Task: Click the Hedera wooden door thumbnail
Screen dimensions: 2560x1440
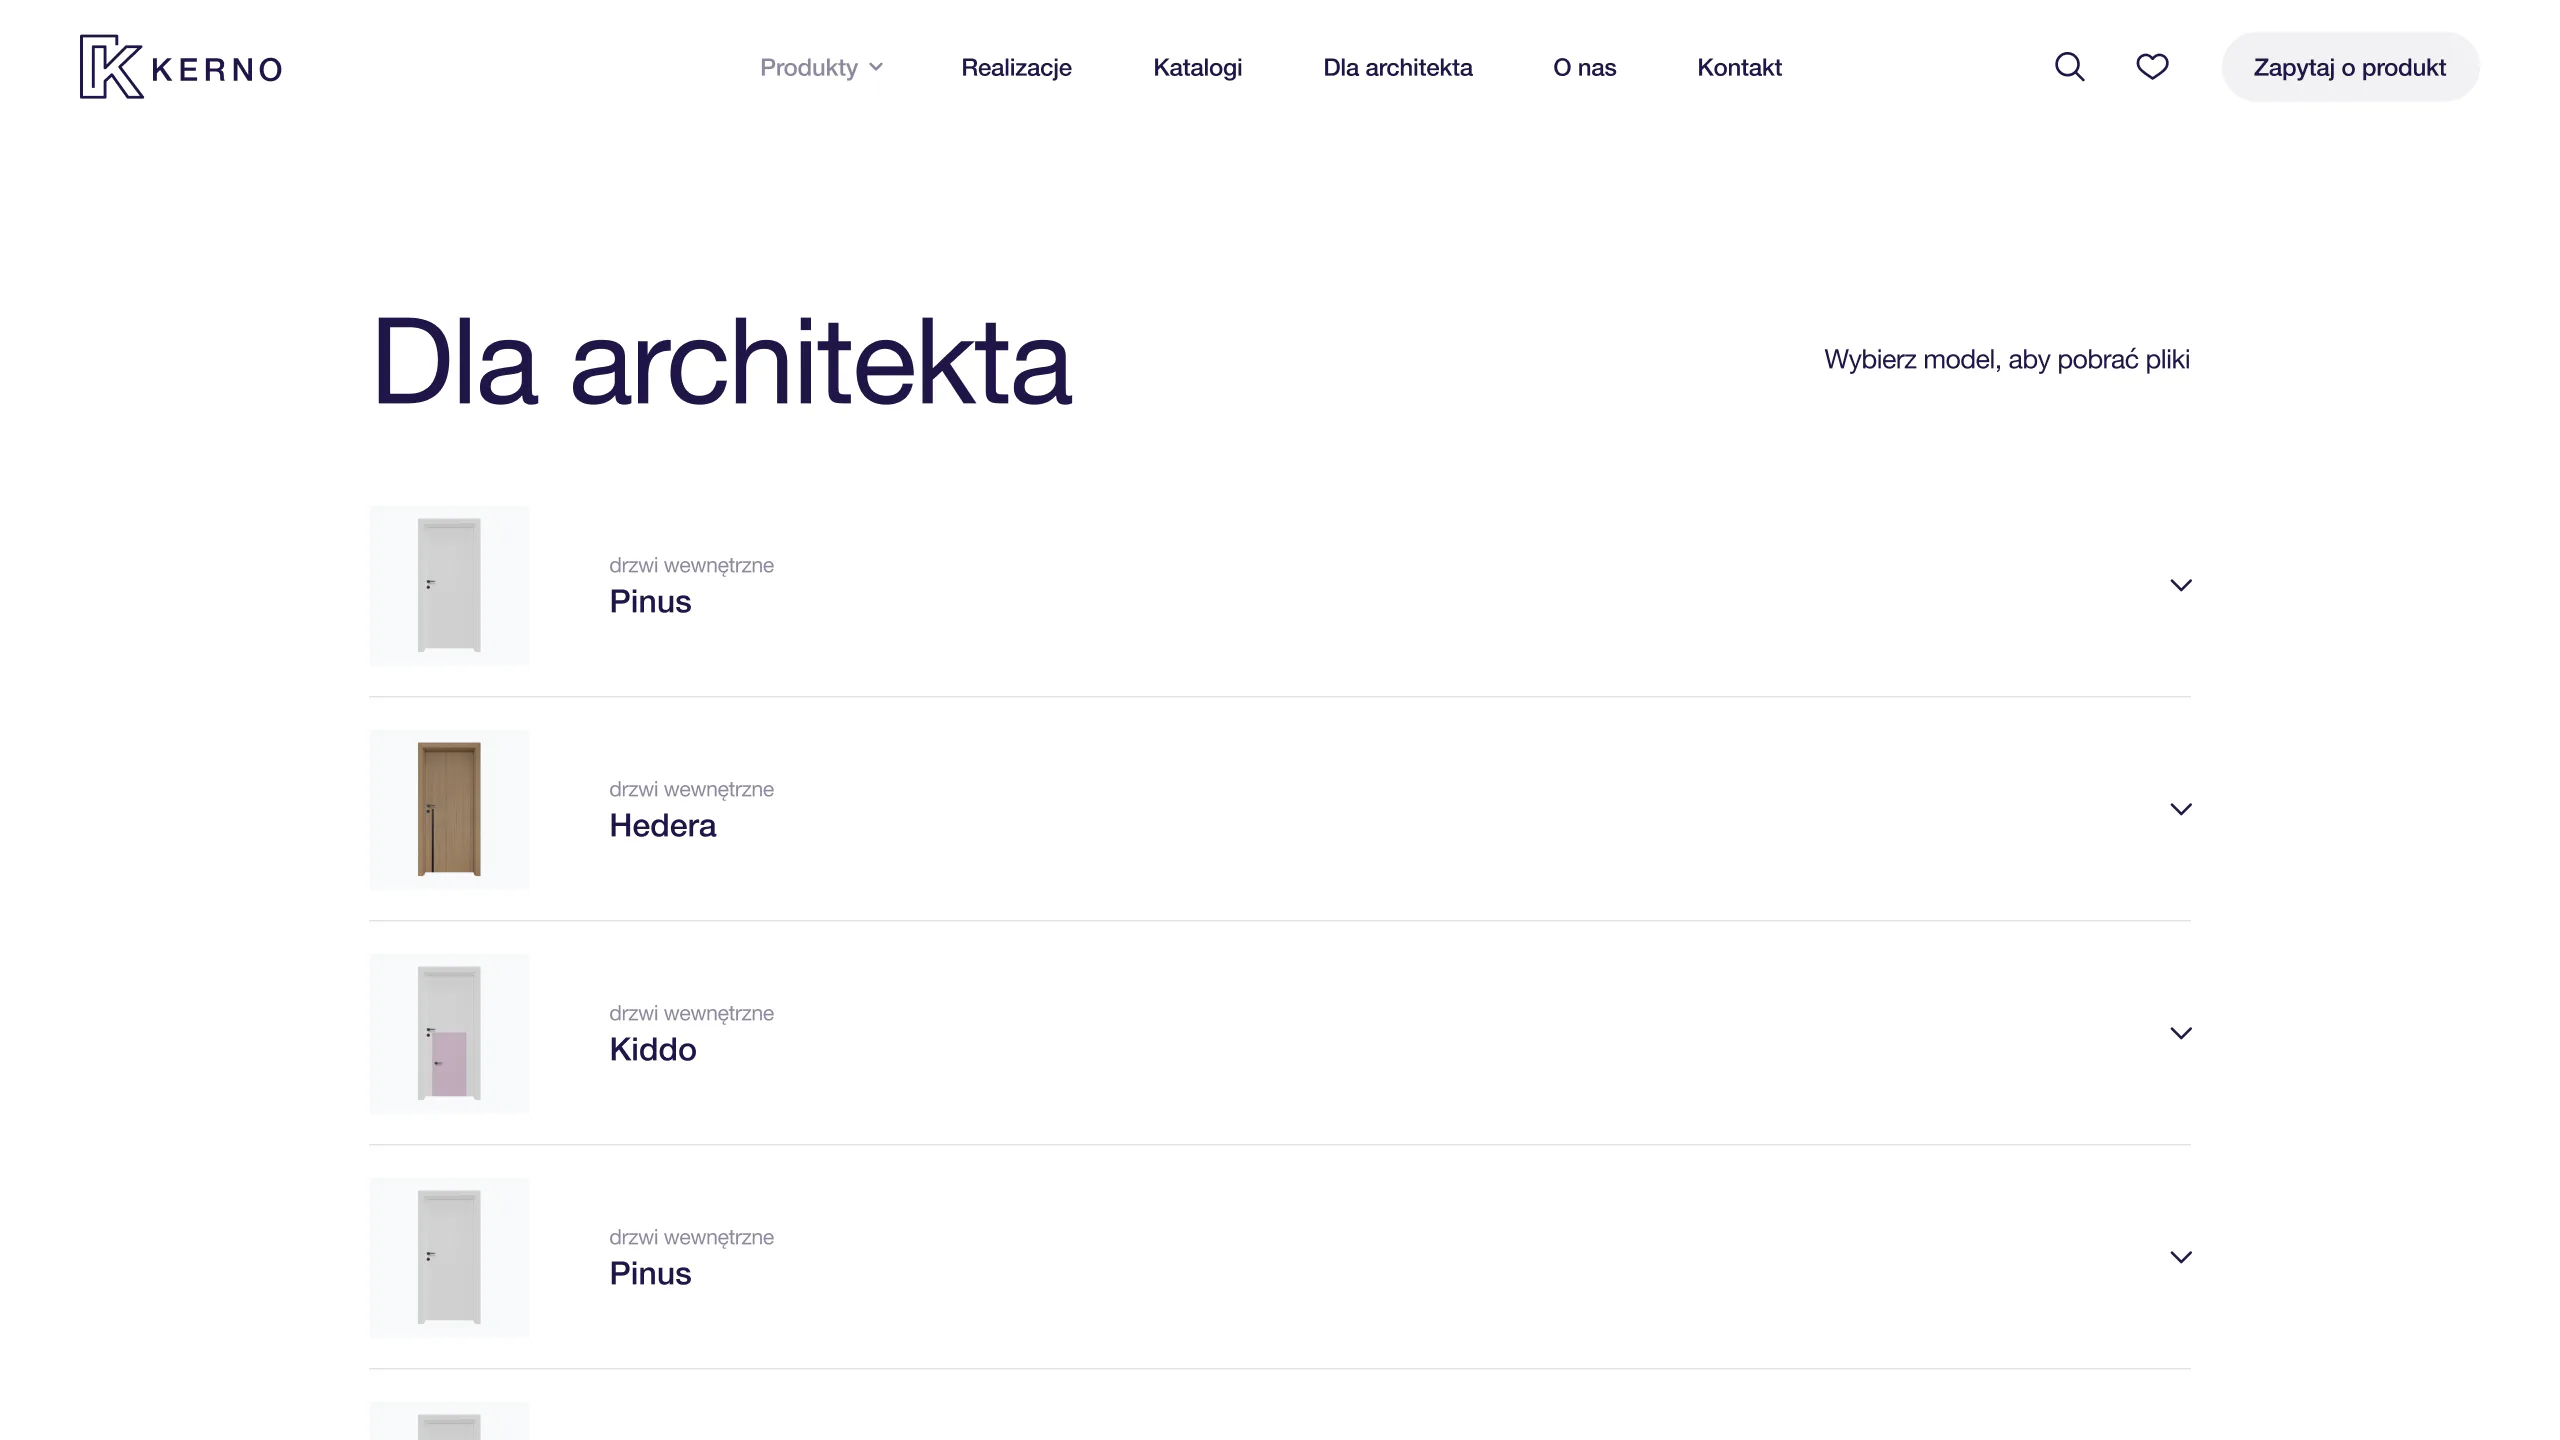Action: [449, 809]
